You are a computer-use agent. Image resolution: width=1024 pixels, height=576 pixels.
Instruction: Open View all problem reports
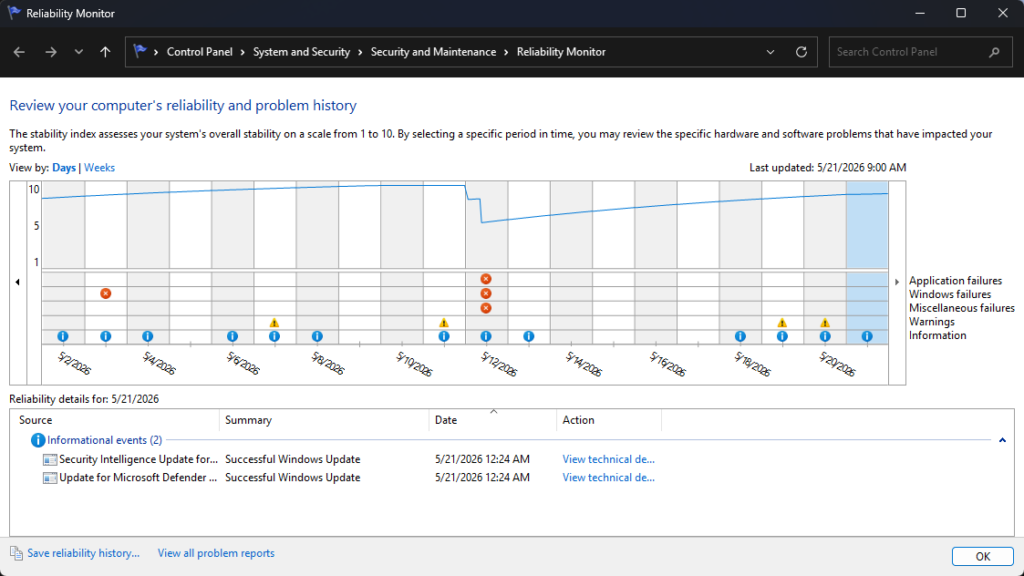pos(216,553)
